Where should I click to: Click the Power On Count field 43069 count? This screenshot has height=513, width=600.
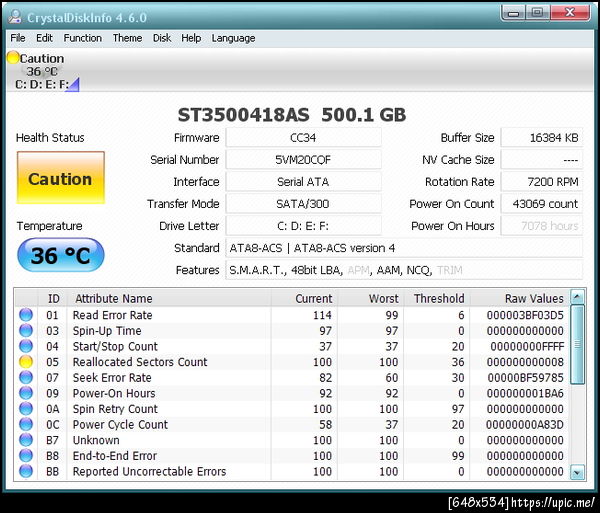click(x=542, y=204)
